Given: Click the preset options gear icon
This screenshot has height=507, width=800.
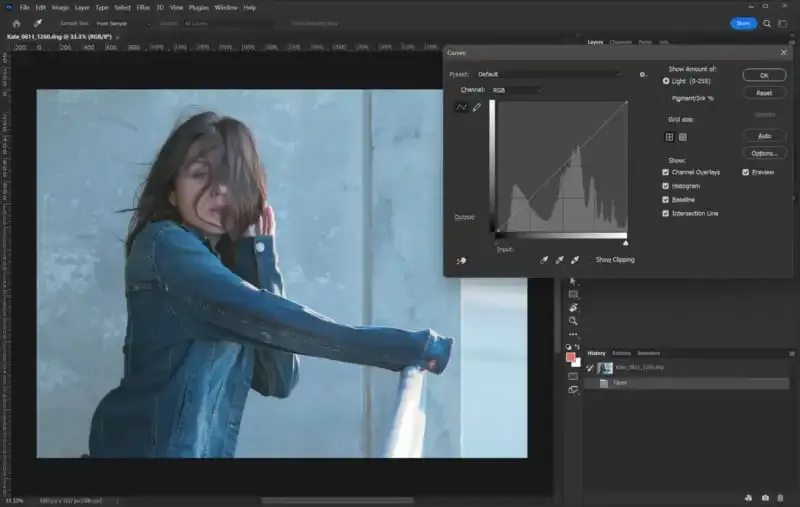Looking at the screenshot, I should tap(643, 74).
